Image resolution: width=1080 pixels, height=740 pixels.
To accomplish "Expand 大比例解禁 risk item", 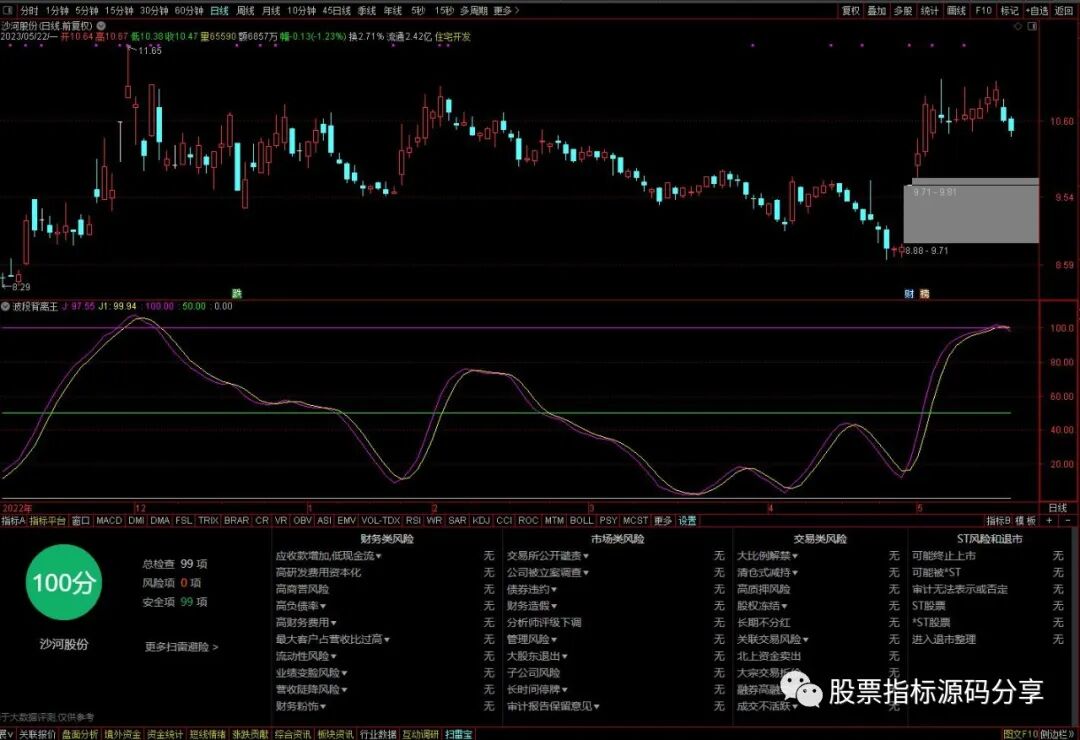I will pos(767,555).
